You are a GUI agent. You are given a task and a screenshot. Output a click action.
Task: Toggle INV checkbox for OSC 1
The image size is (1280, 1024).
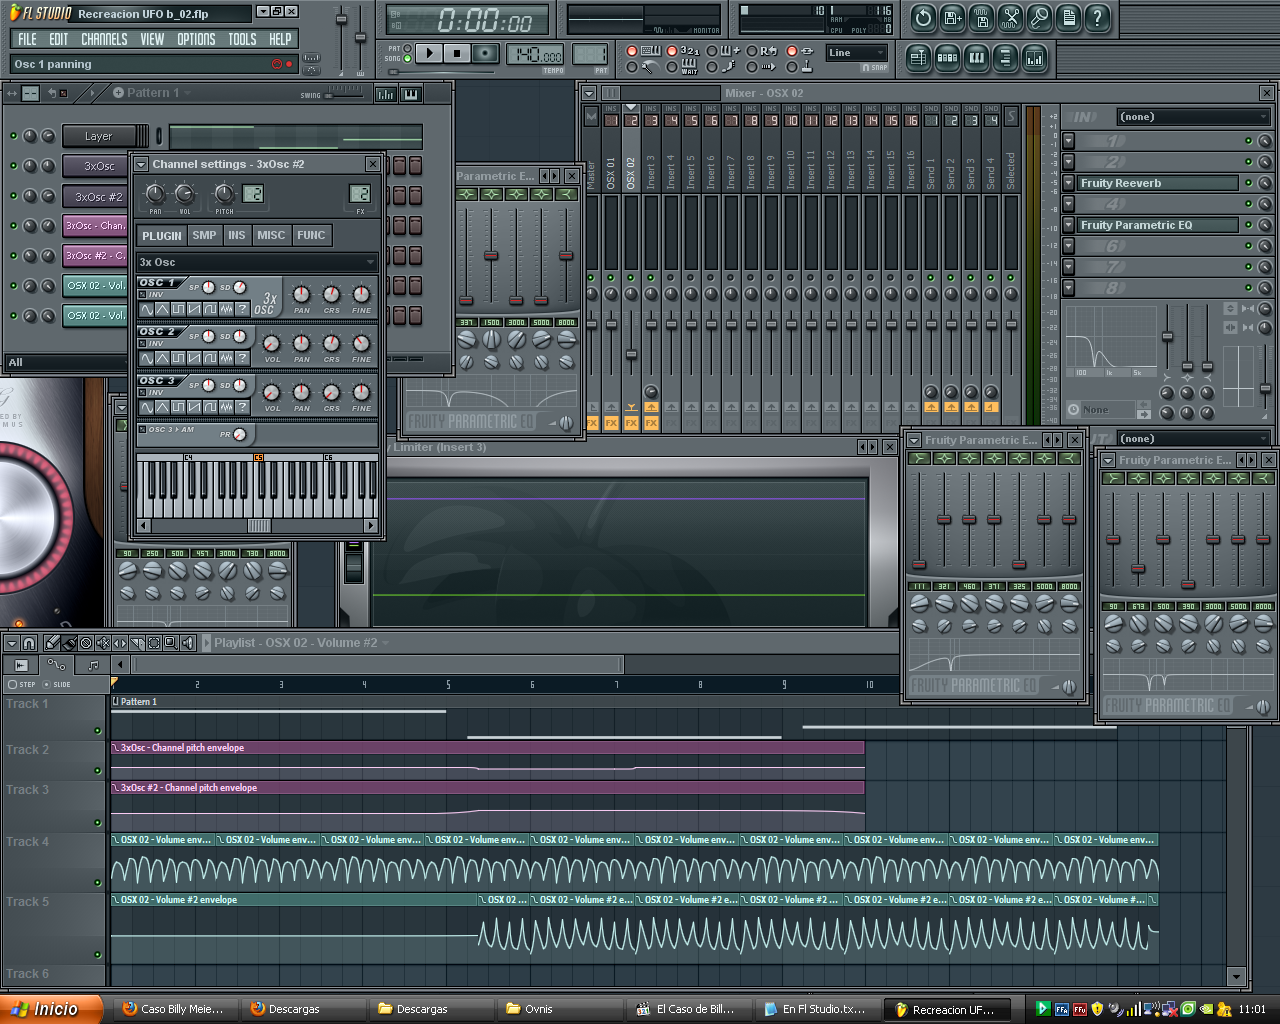coord(142,295)
